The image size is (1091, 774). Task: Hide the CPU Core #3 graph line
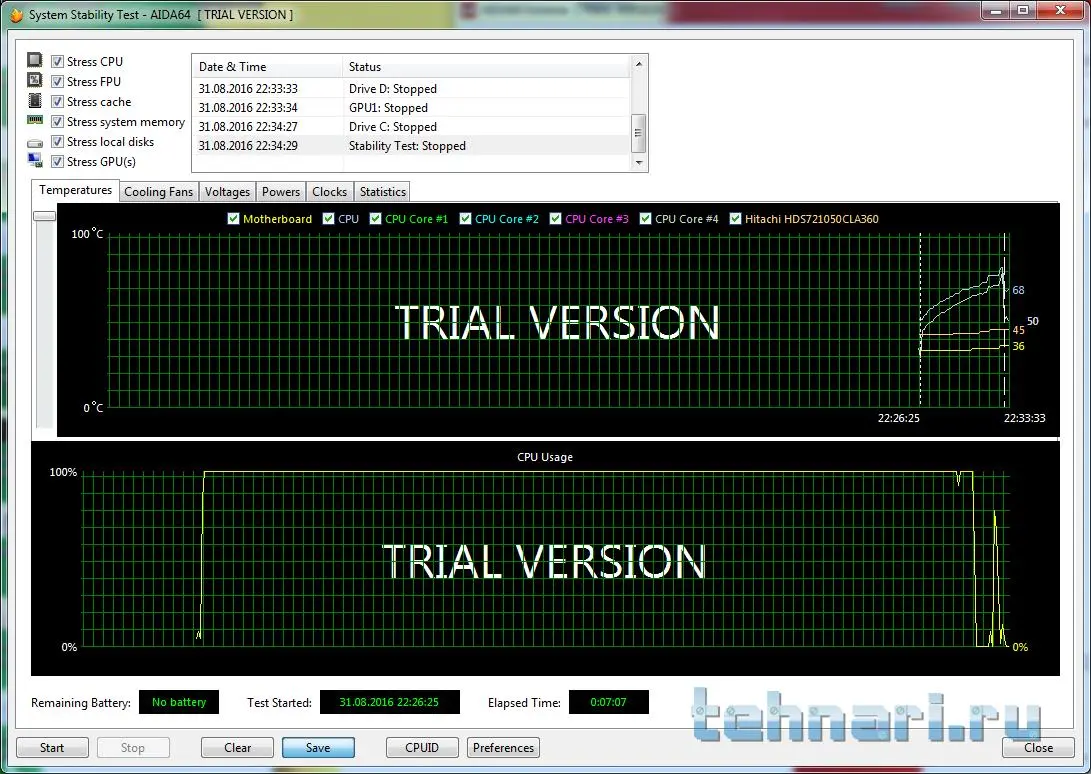pyautogui.click(x=555, y=219)
